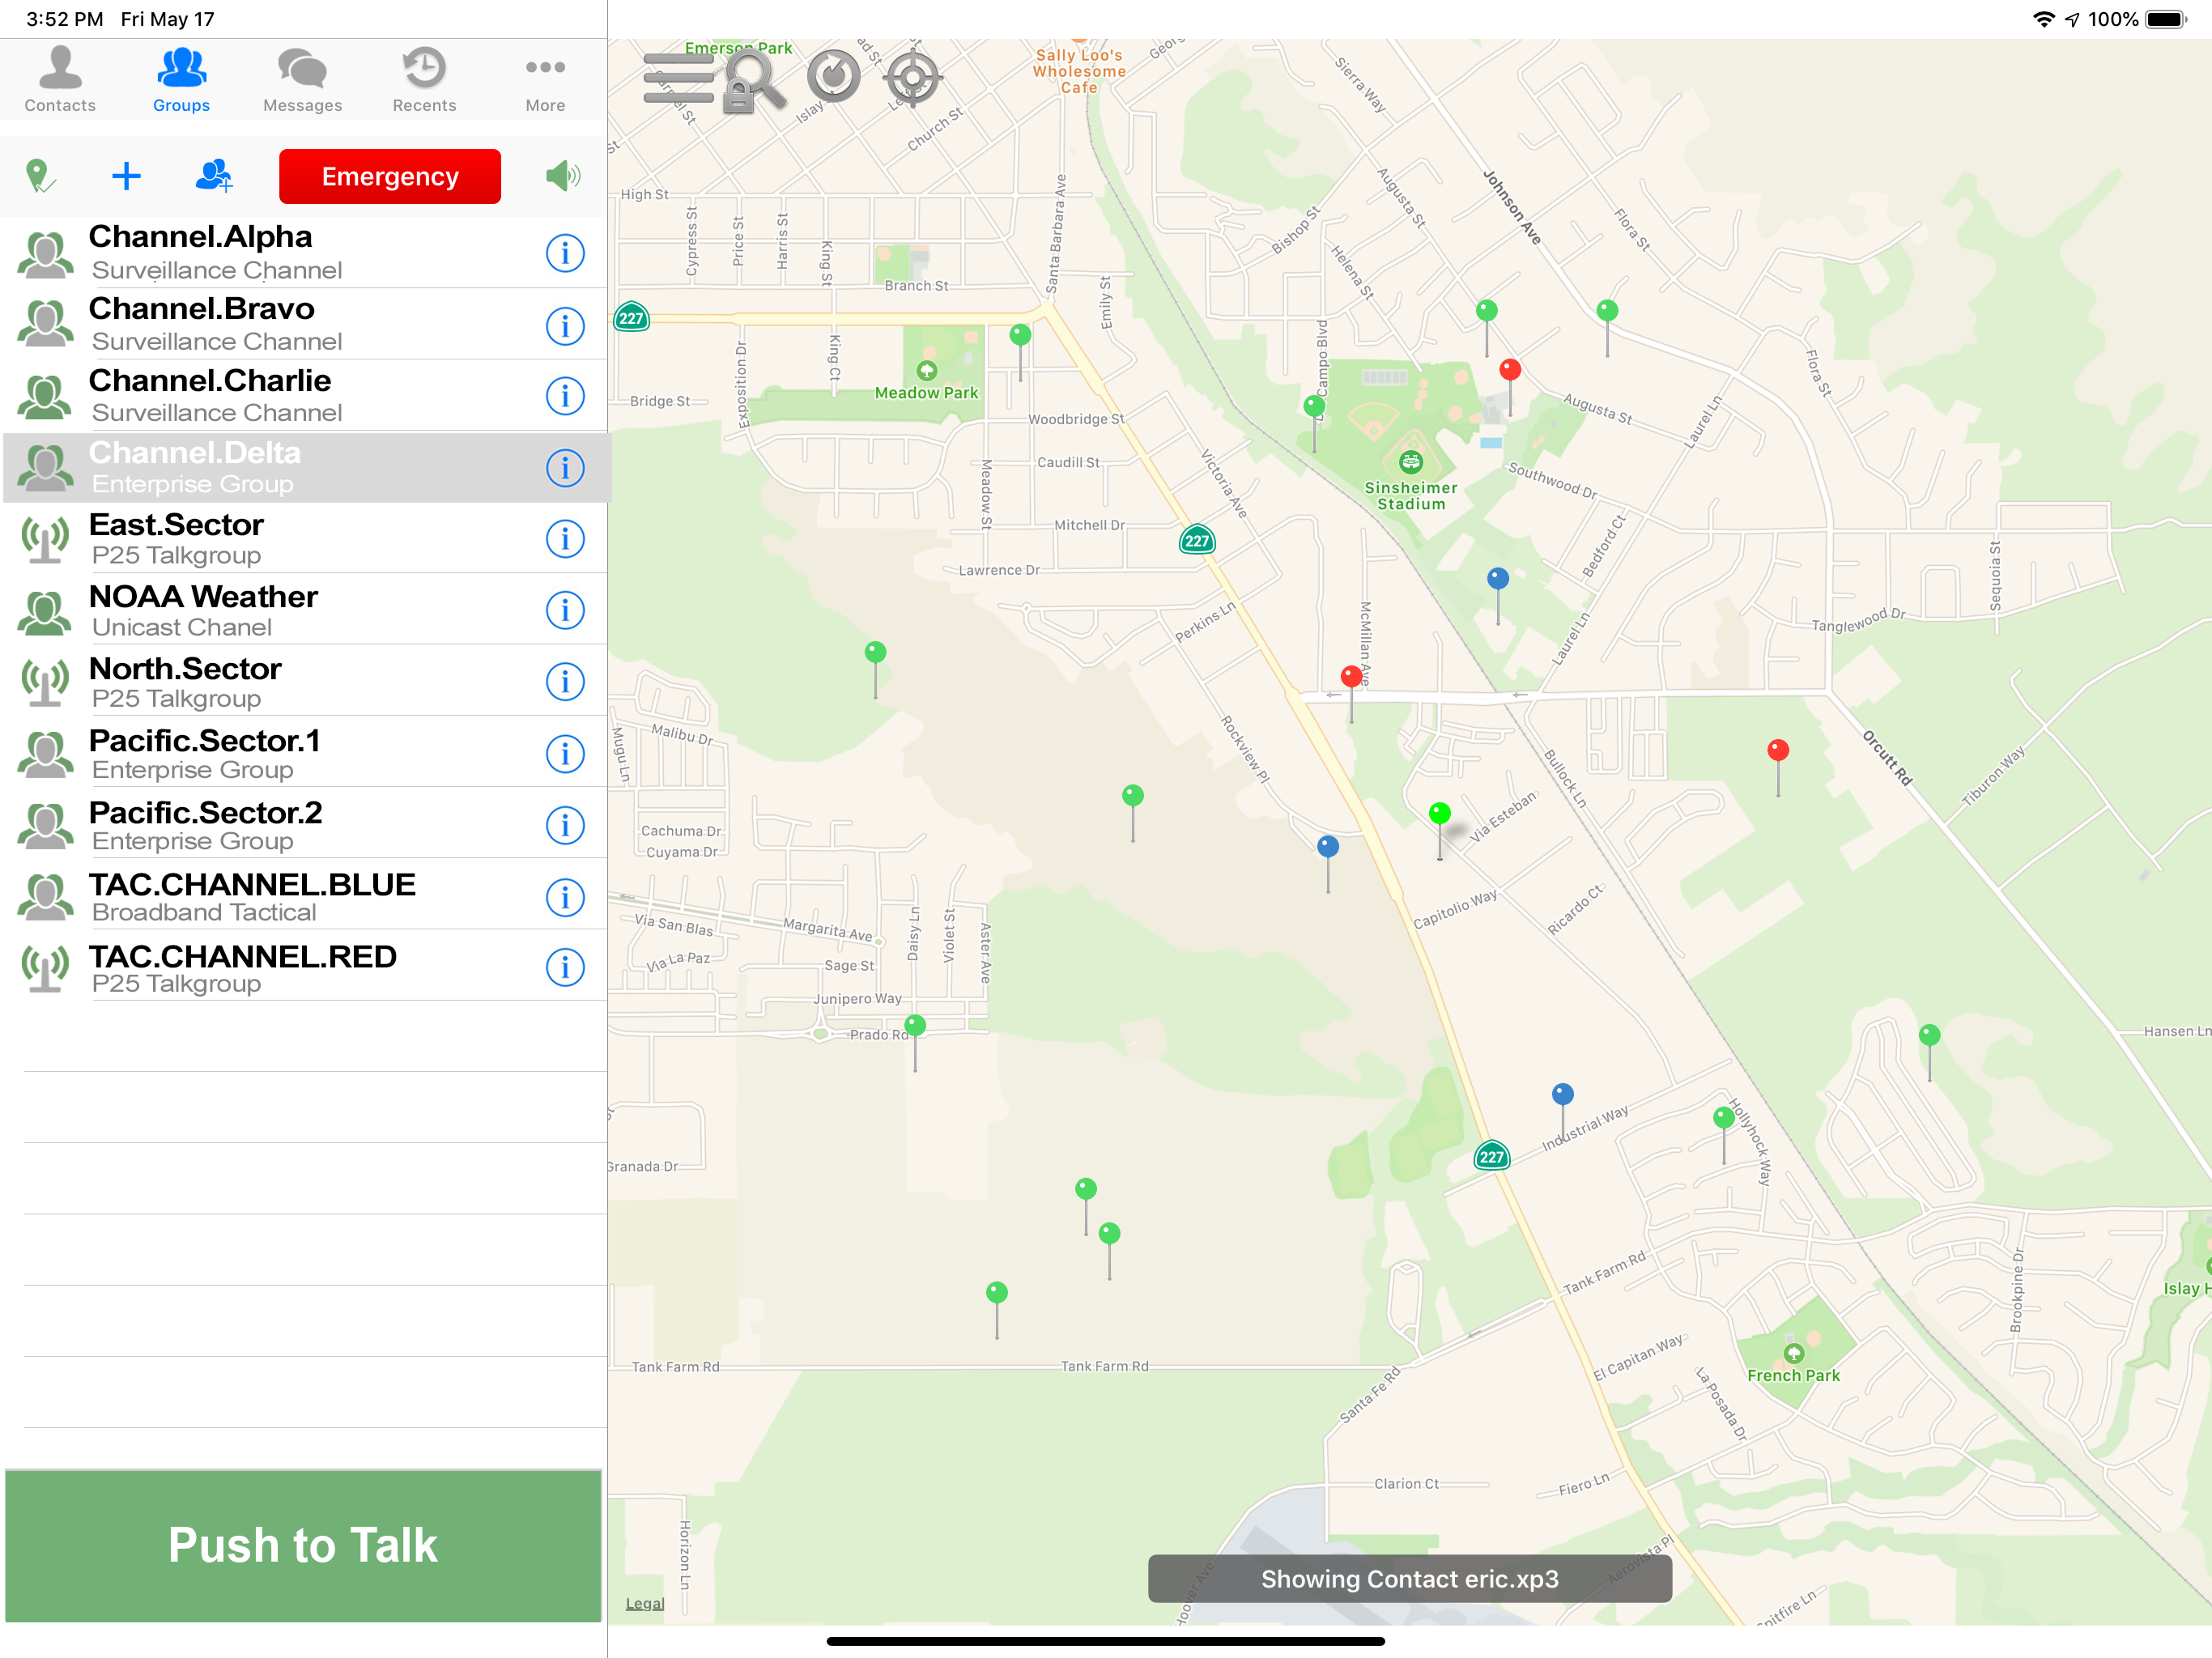
Task: Select NOAA Weather unicast channel
Action: pyautogui.click(x=304, y=610)
